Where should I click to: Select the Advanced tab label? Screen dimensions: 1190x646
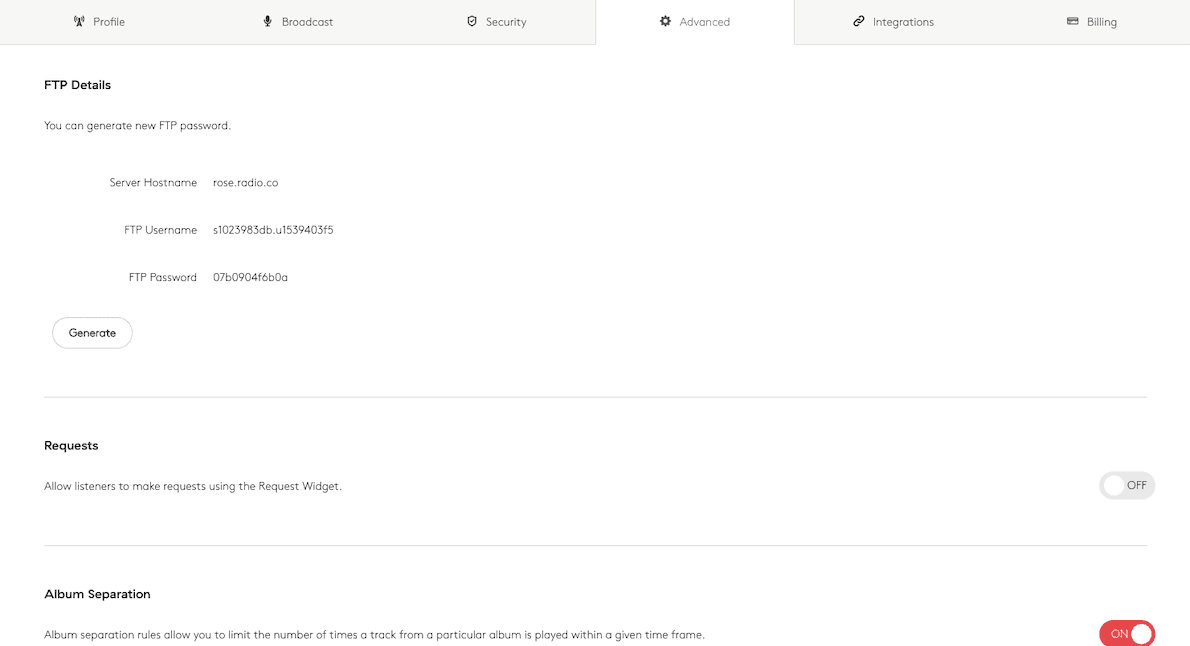coord(705,22)
